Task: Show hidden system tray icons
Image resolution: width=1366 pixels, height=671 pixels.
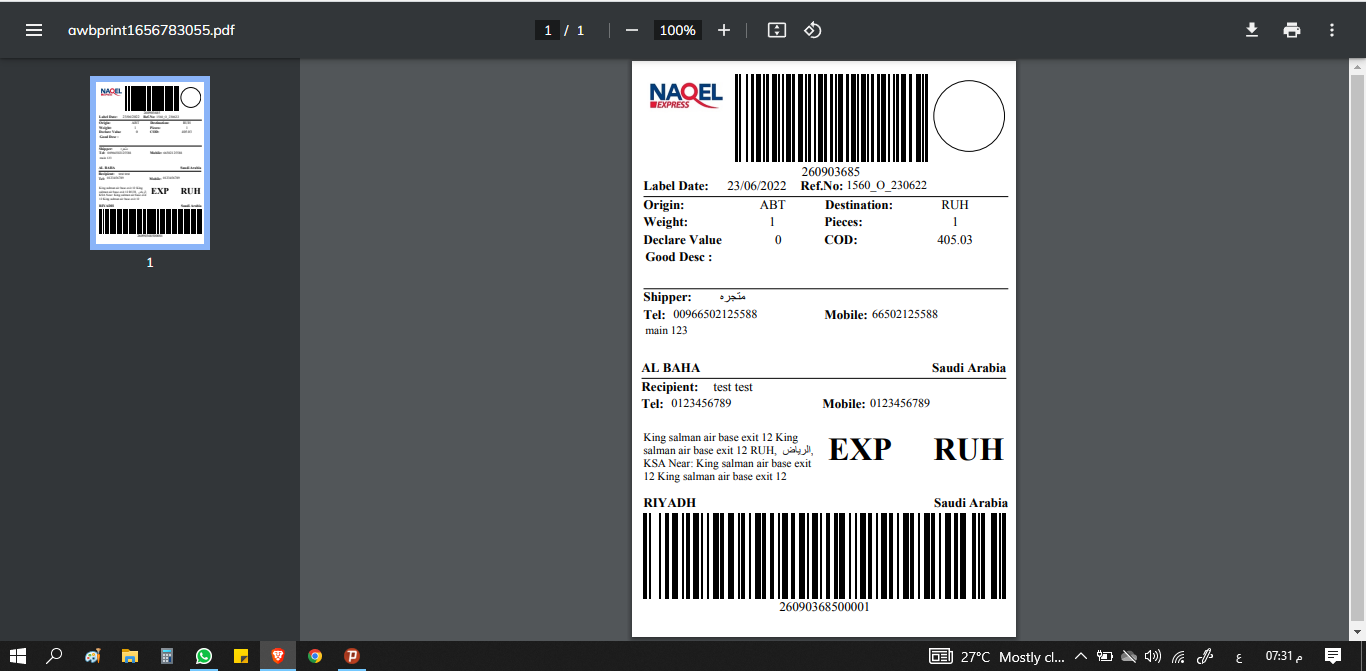Action: pyautogui.click(x=1080, y=657)
